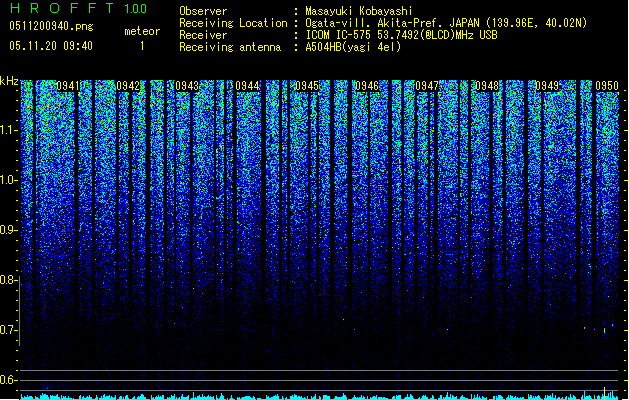
Task: Click the 0.6 kHz axis label
Action: pos(9,380)
